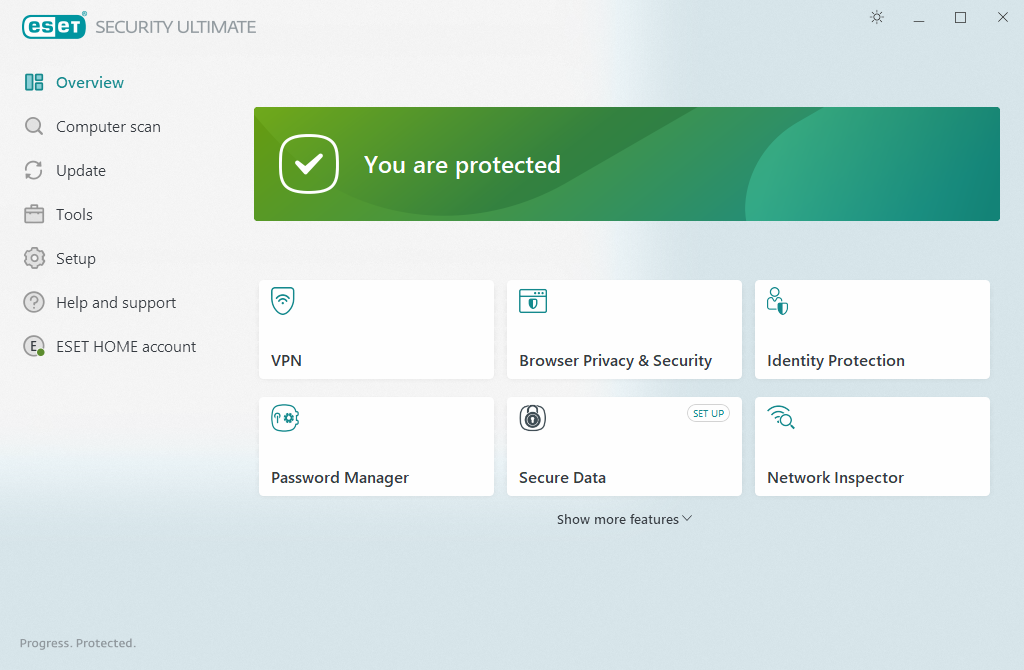Viewport: 1024px width, 670px height.
Task: Click the Browser Privacy & Security icon
Action: click(532, 301)
